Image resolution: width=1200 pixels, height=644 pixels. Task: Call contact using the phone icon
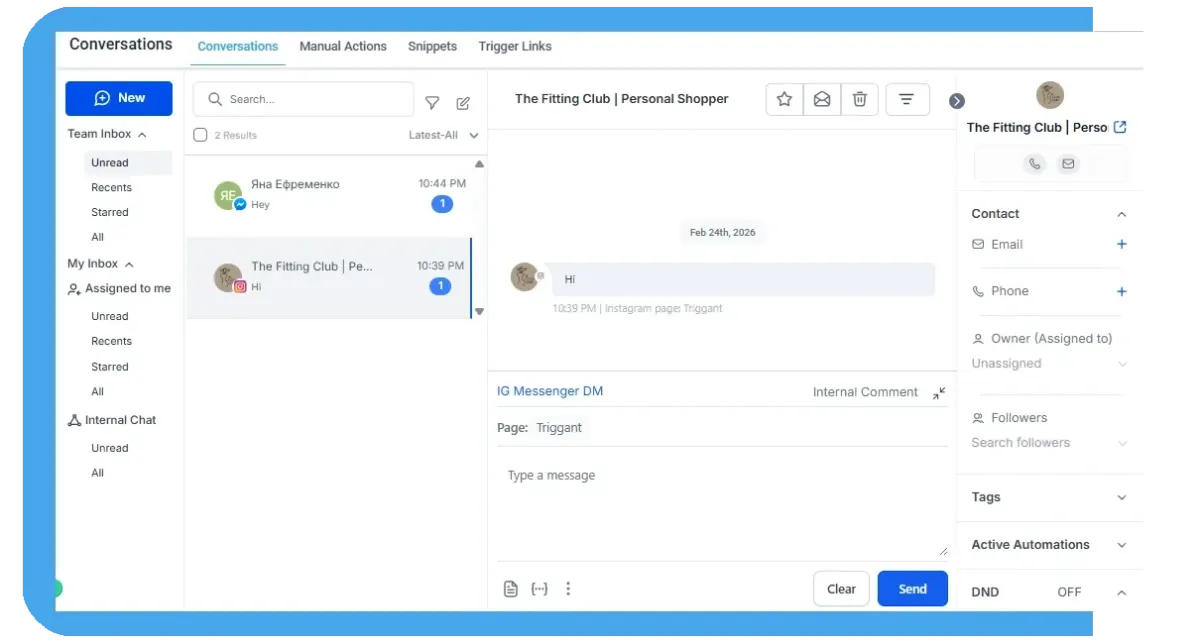click(1035, 163)
